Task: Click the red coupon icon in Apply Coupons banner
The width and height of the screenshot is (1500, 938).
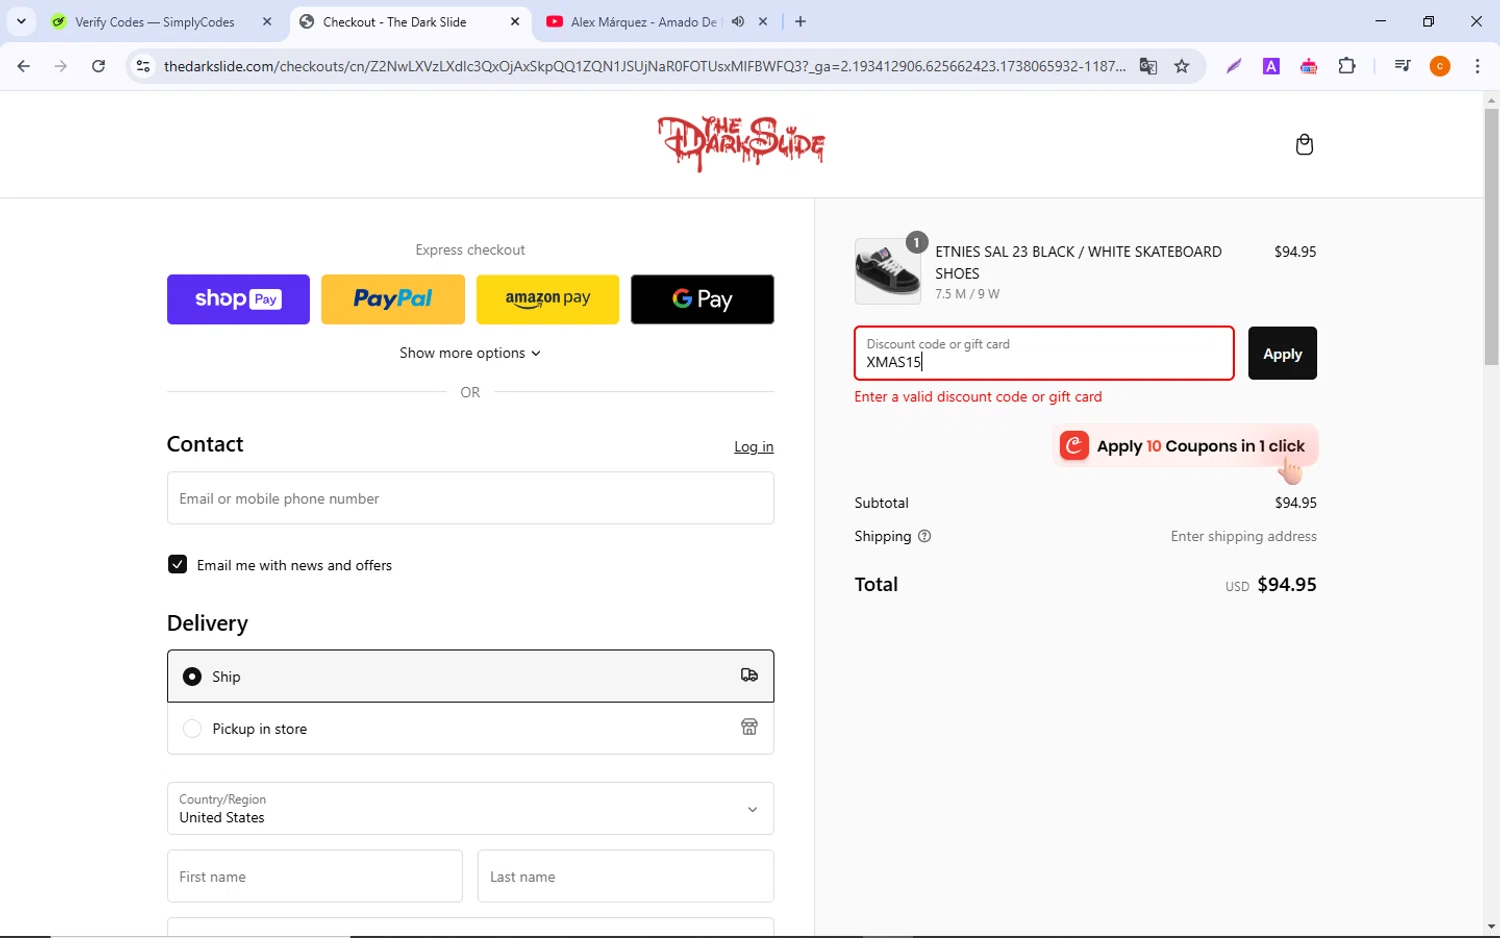Action: coord(1074,446)
